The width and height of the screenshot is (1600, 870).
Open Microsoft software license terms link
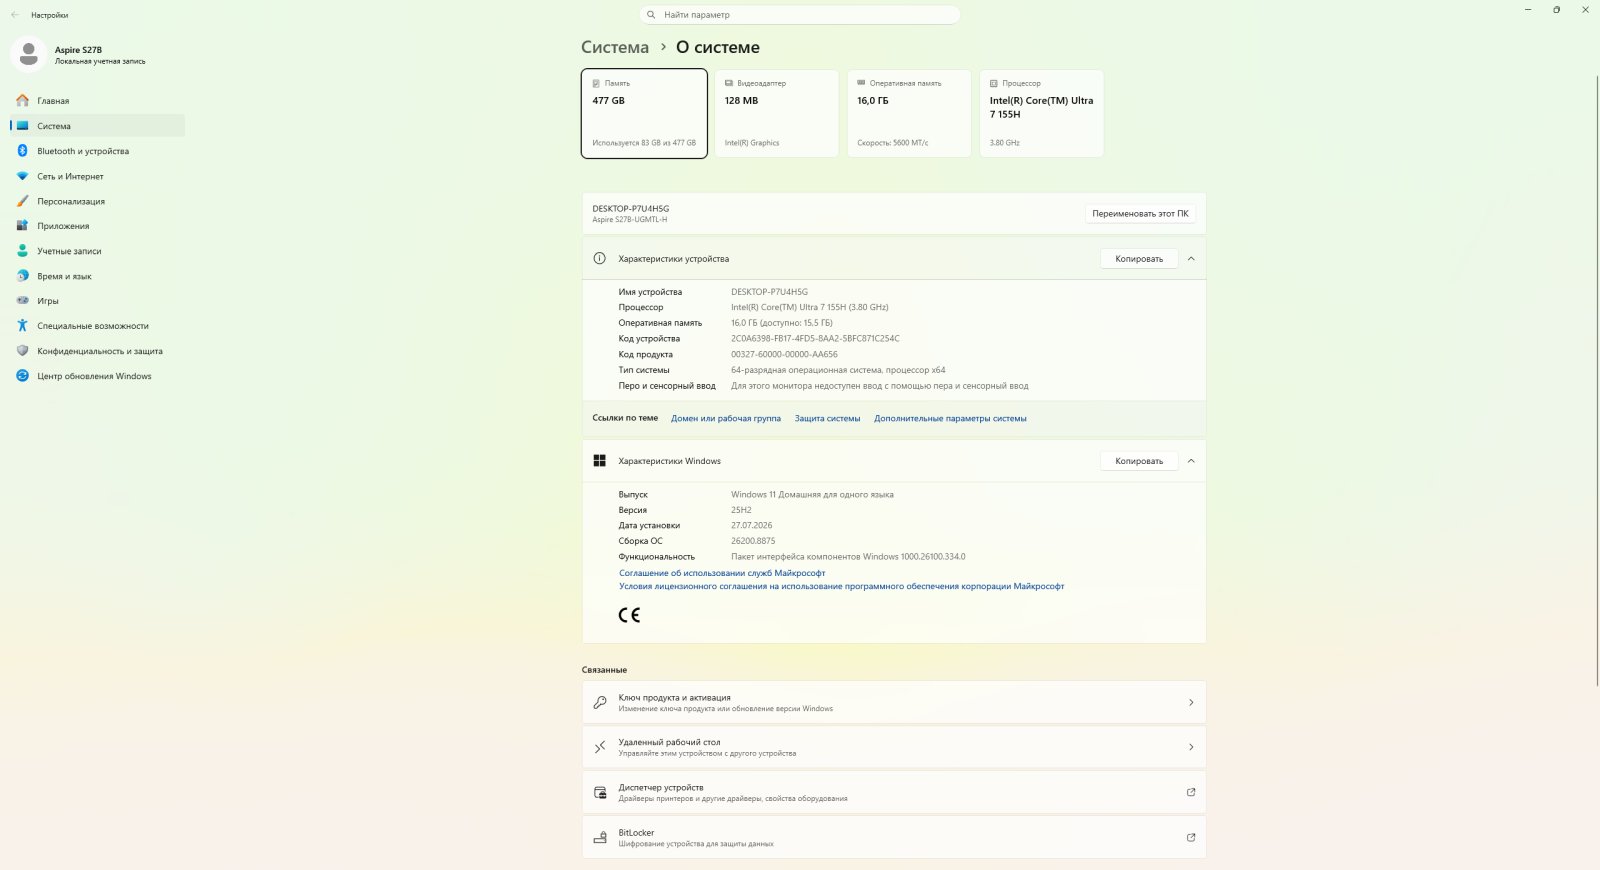coord(842,587)
